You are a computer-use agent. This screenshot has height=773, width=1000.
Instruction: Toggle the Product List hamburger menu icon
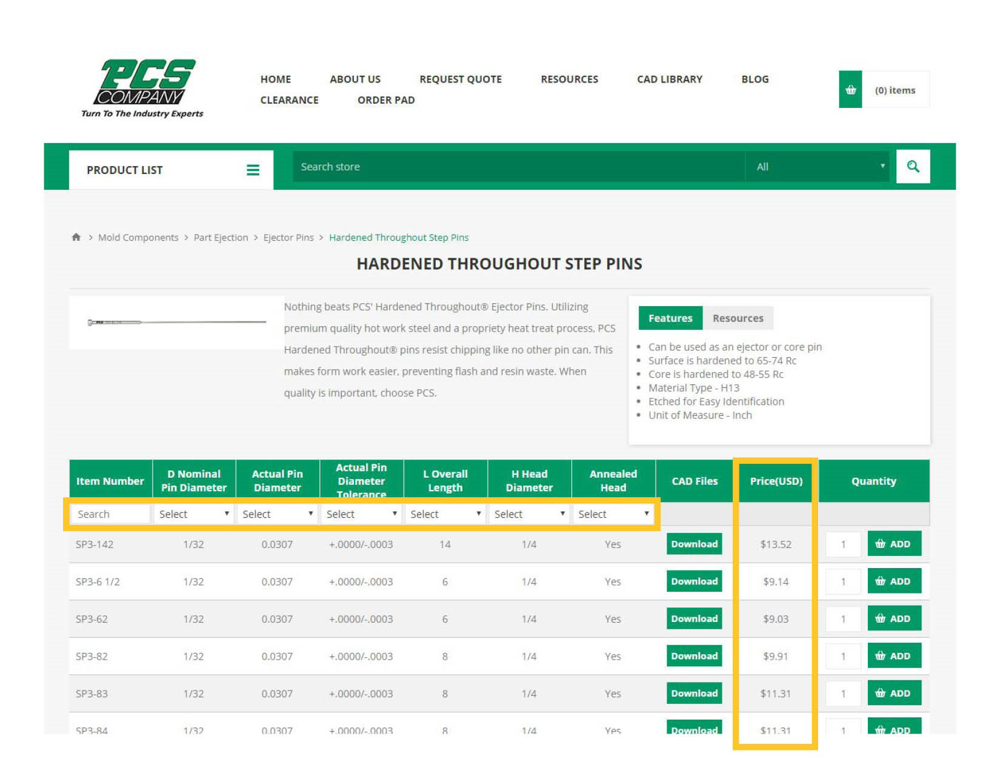253,170
